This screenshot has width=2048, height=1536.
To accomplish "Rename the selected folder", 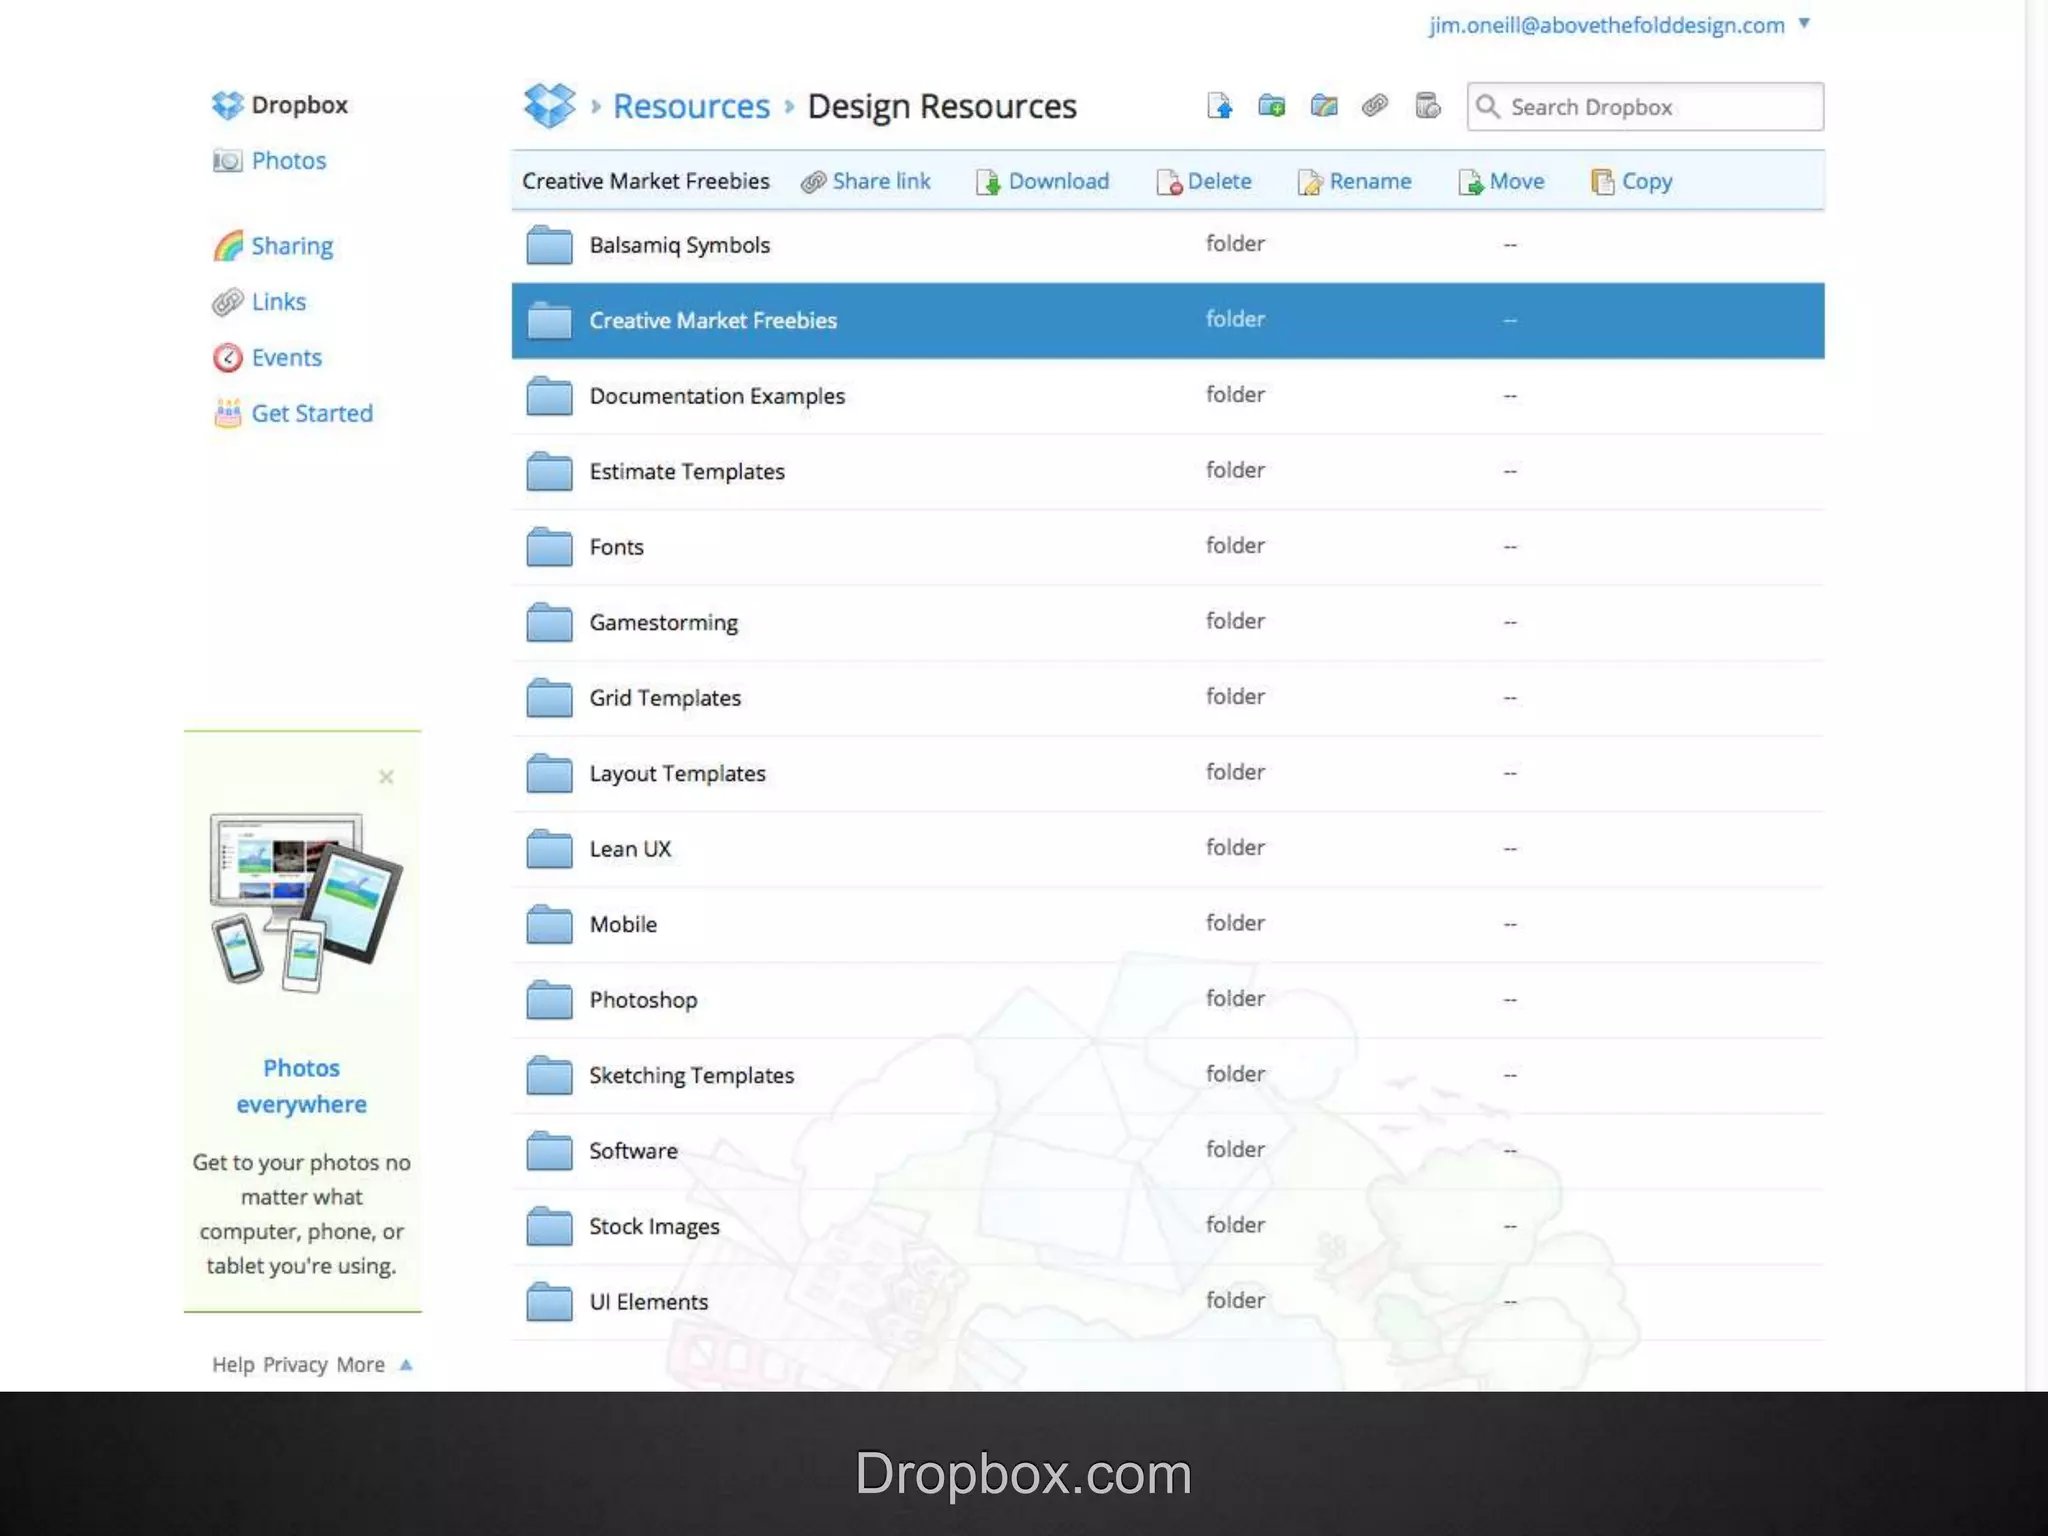I will (1355, 181).
